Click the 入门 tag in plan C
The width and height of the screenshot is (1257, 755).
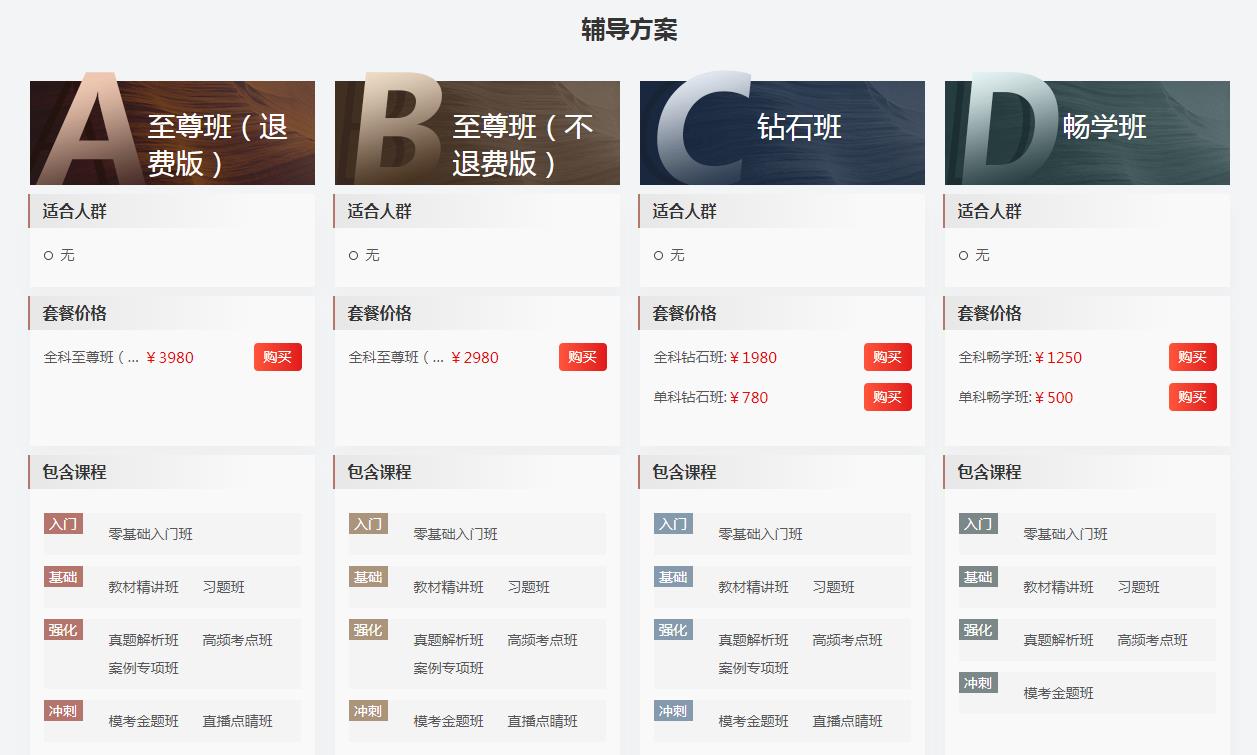tap(673, 524)
